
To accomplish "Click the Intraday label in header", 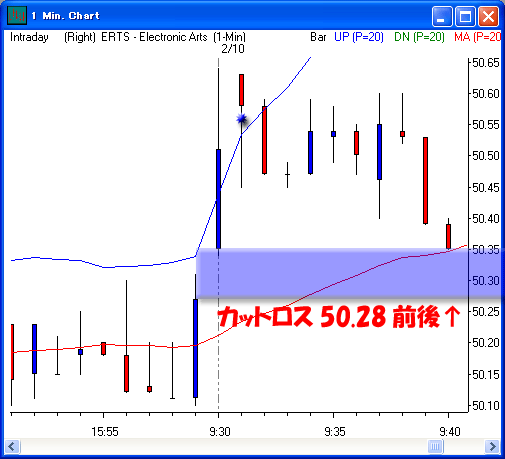I will [29, 37].
